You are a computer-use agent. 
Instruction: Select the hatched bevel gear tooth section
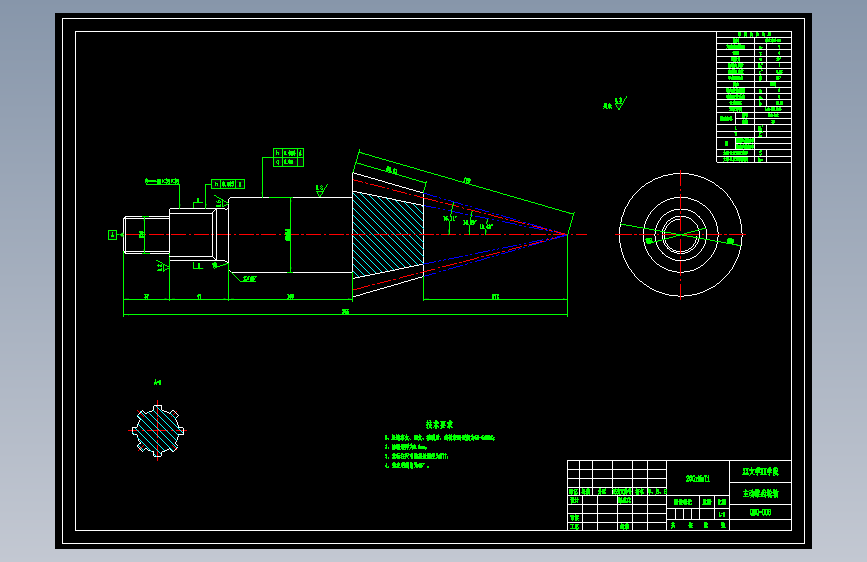388,235
